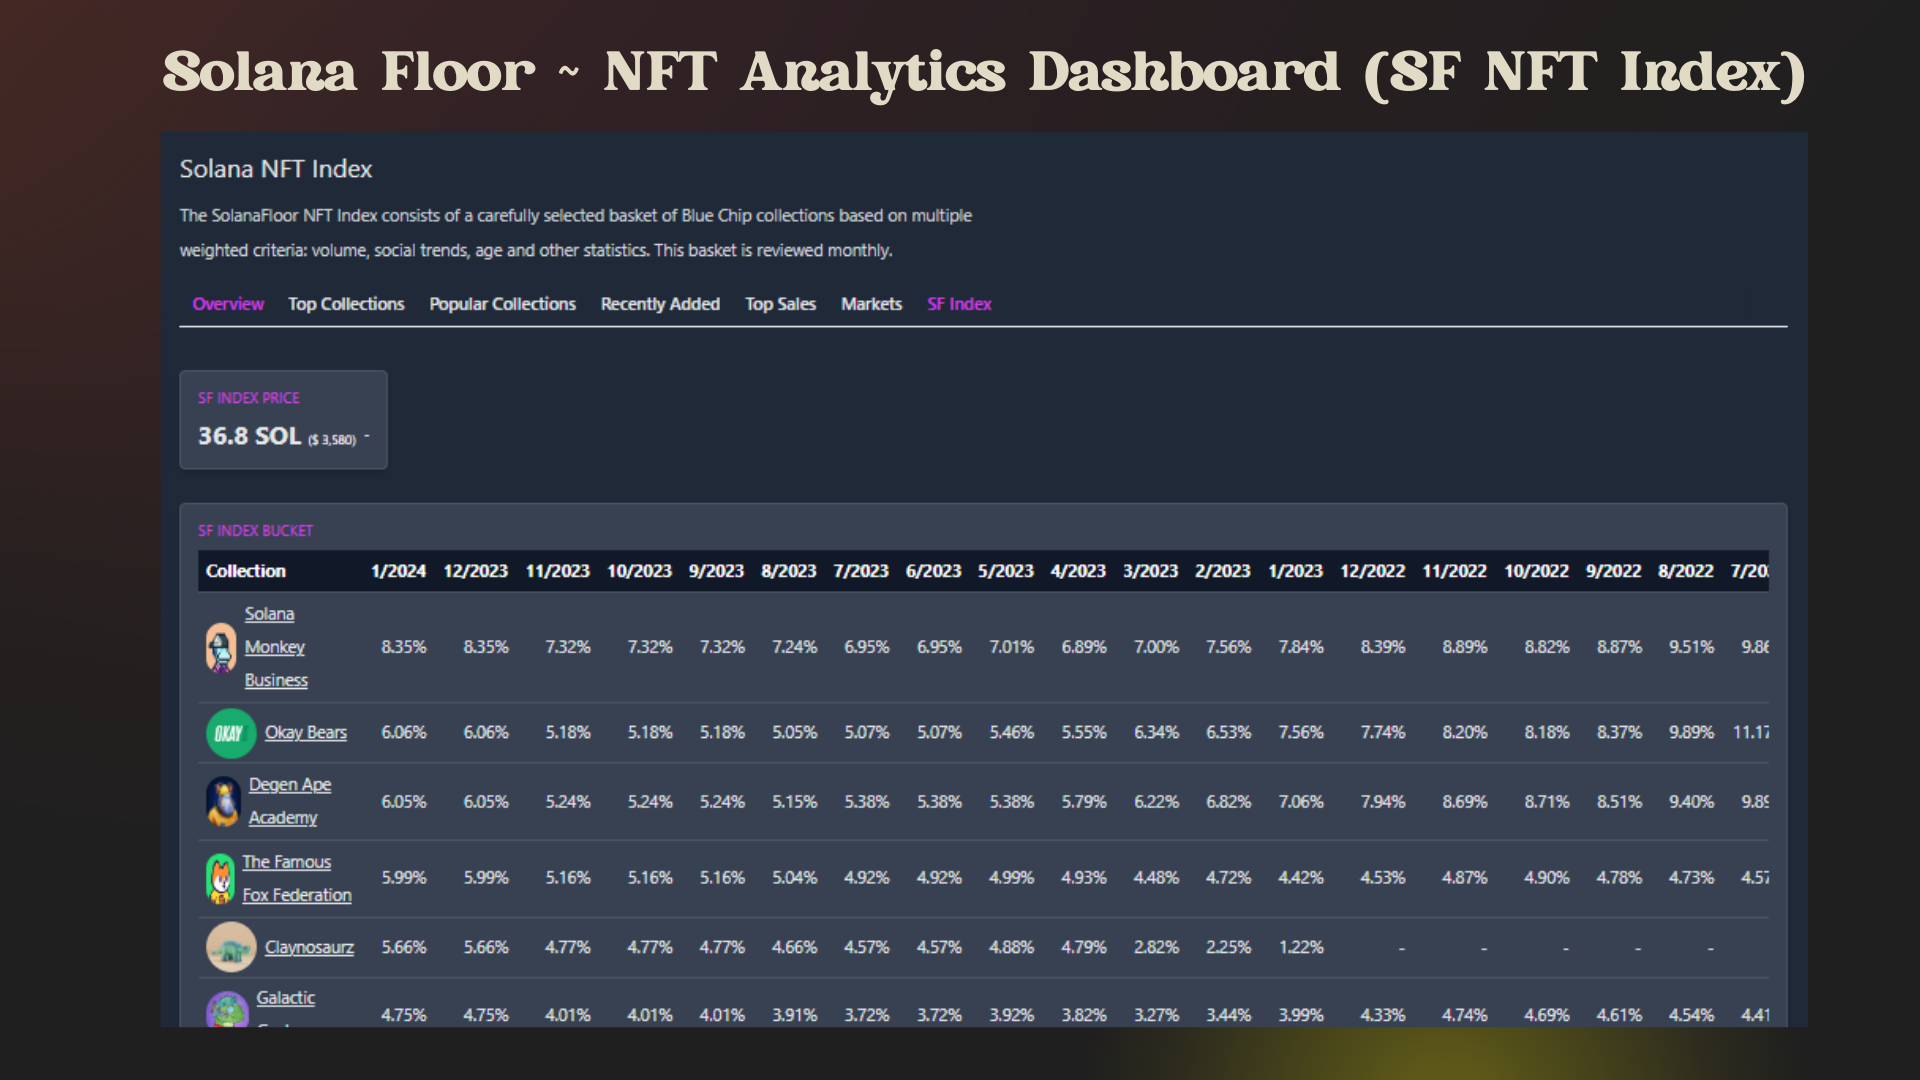
Task: Open the Top Sales tab
Action: (x=780, y=304)
